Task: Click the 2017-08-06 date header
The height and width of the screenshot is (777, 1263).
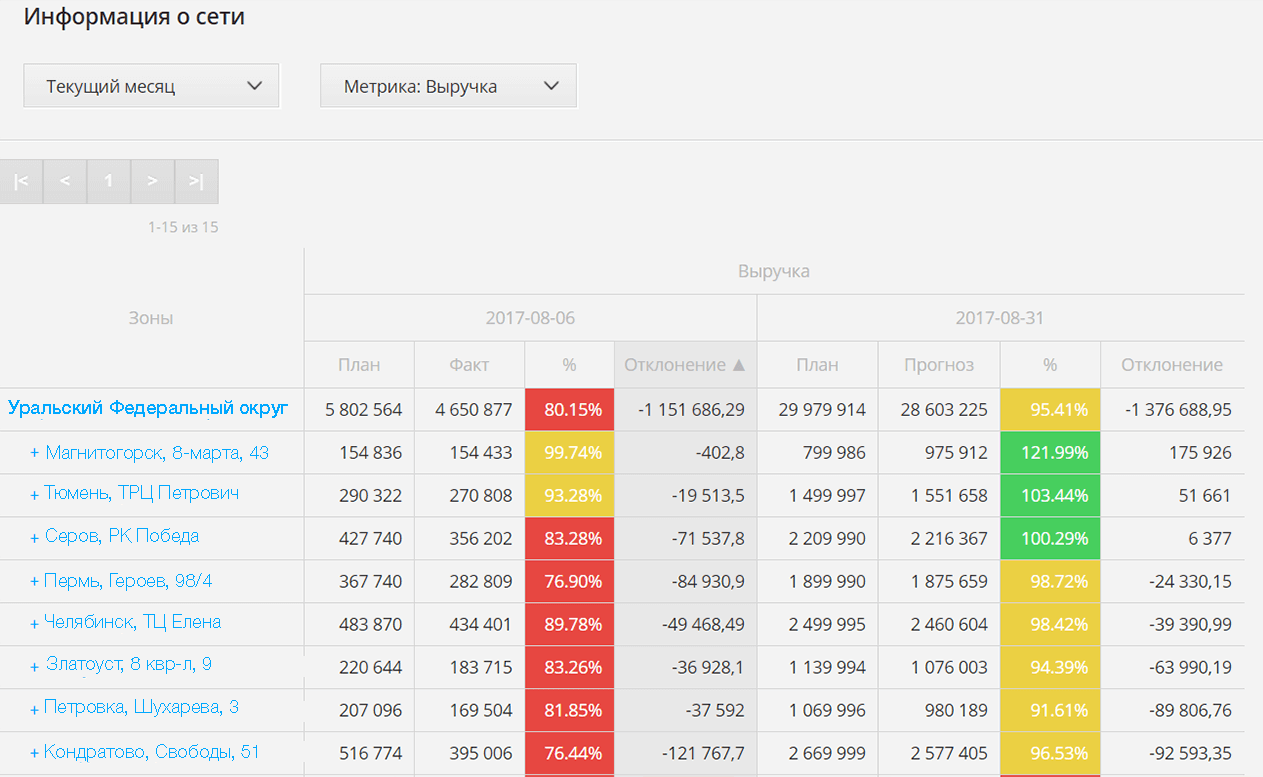Action: 530,318
